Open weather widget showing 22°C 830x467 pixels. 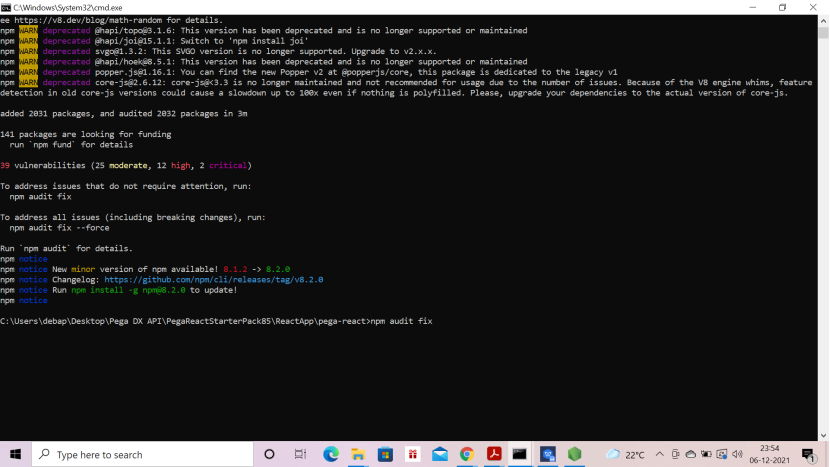pos(626,454)
